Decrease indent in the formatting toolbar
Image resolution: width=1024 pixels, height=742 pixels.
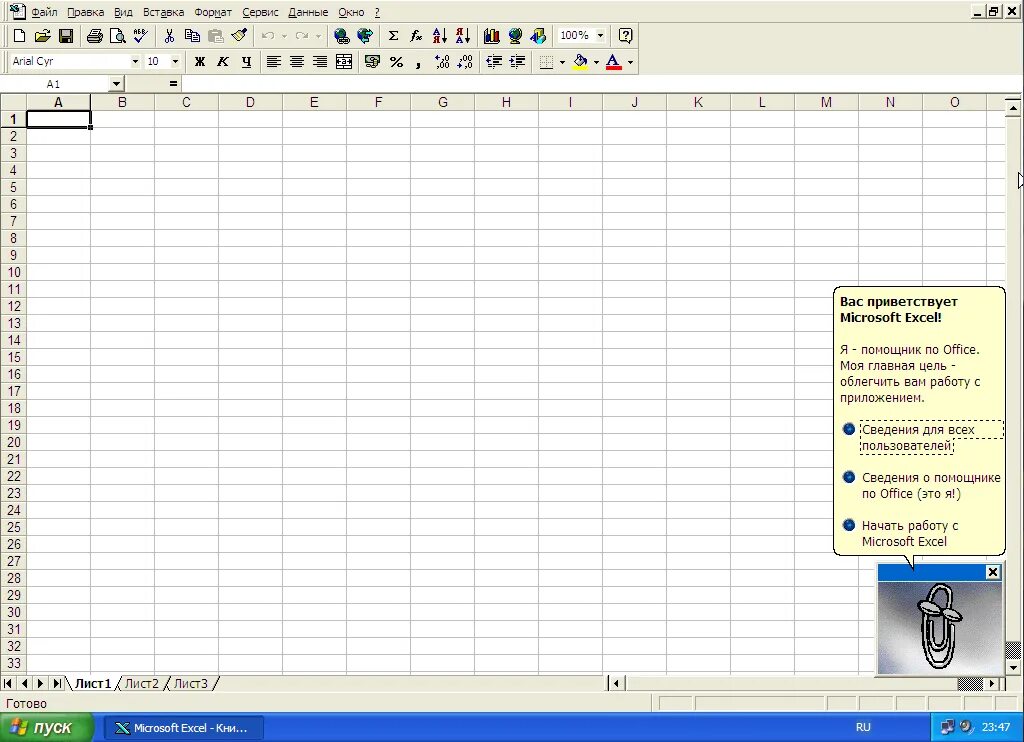[494, 61]
